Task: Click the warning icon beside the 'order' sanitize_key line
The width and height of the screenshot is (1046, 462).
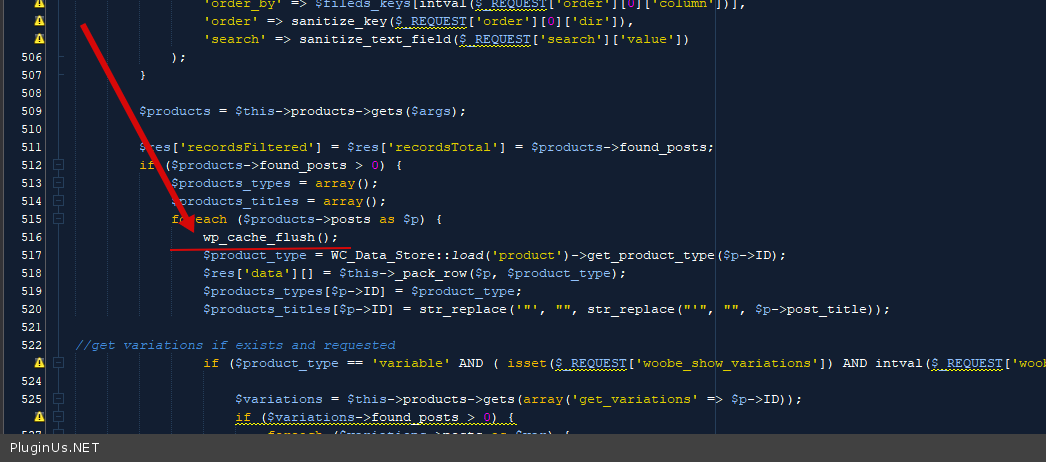Action: point(39,21)
